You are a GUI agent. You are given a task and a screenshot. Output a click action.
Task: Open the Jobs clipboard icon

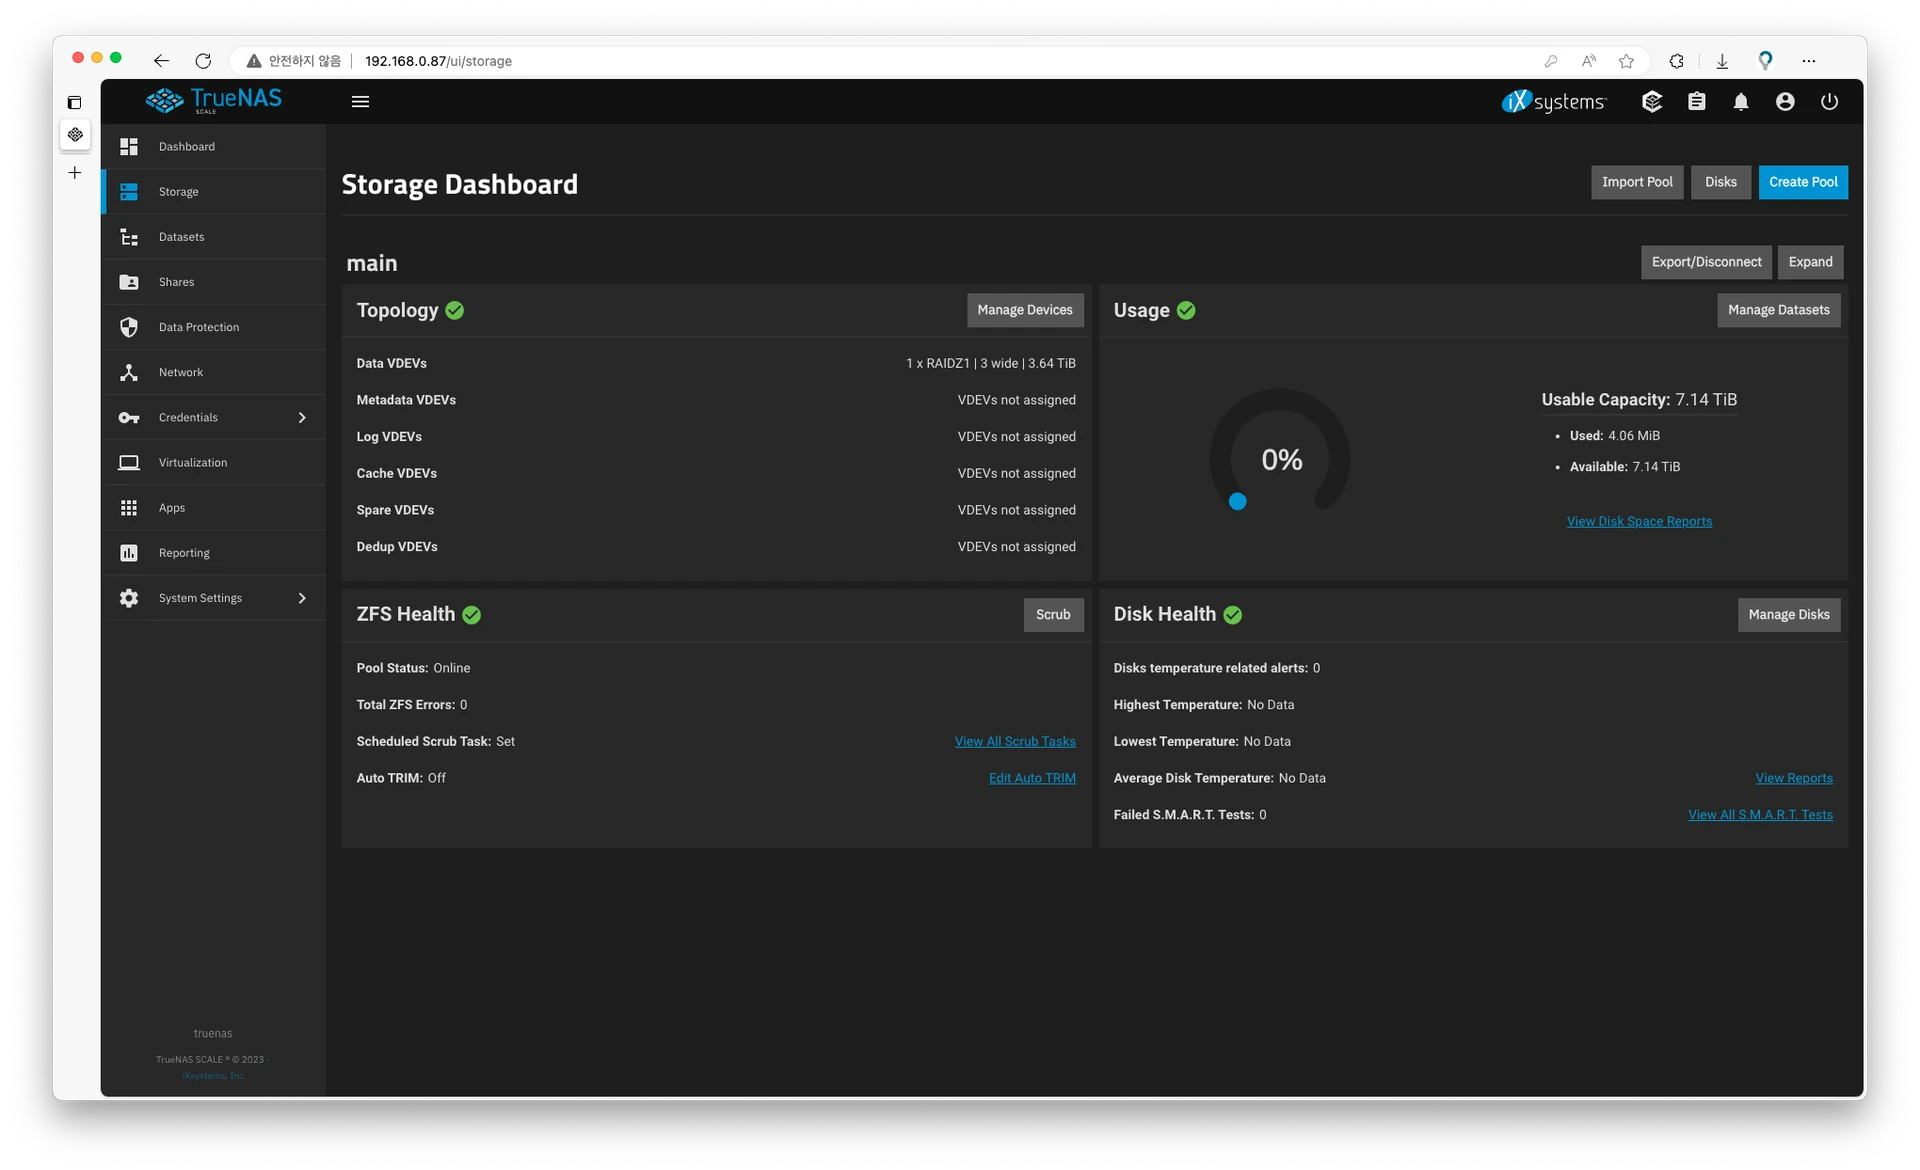(x=1697, y=102)
